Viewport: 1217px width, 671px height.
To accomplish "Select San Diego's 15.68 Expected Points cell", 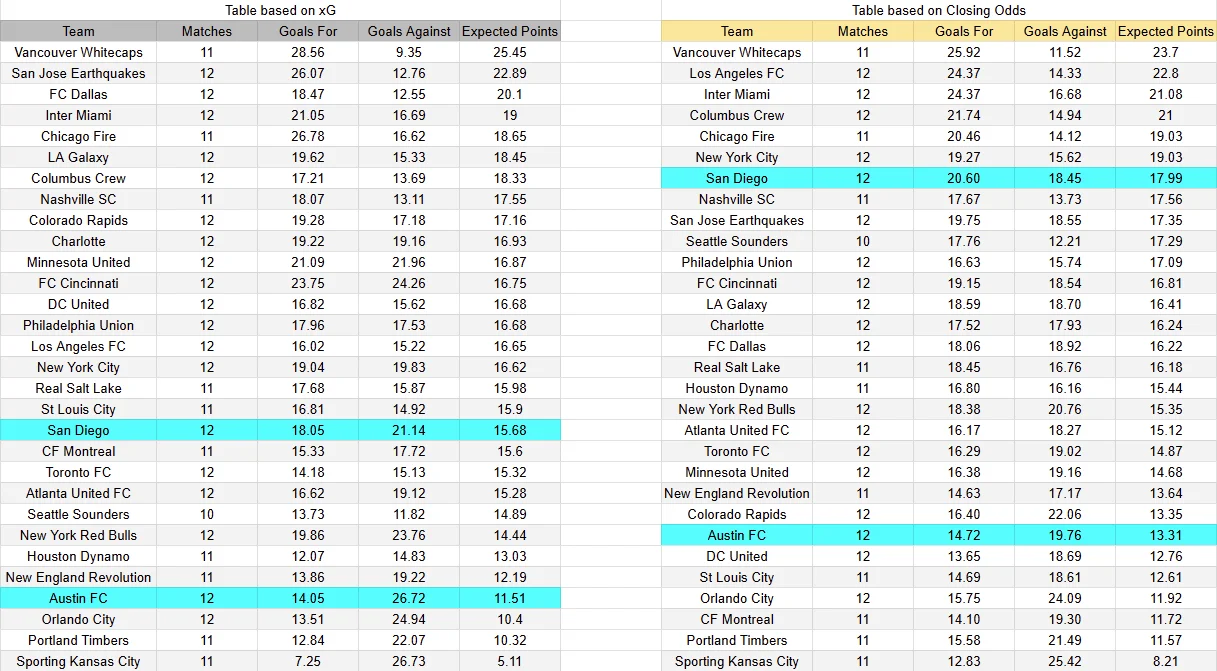I will 510,430.
